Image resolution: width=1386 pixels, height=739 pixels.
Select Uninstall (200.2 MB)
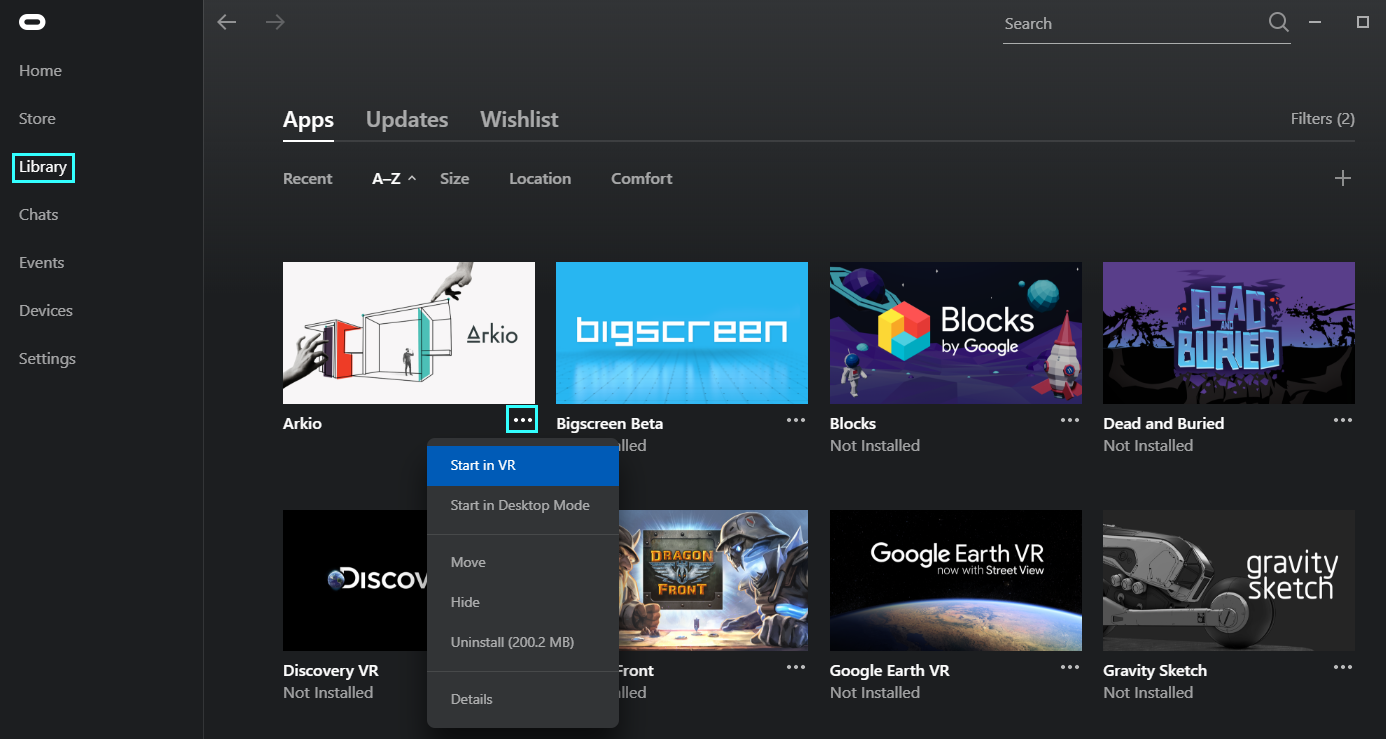pyautogui.click(x=523, y=643)
